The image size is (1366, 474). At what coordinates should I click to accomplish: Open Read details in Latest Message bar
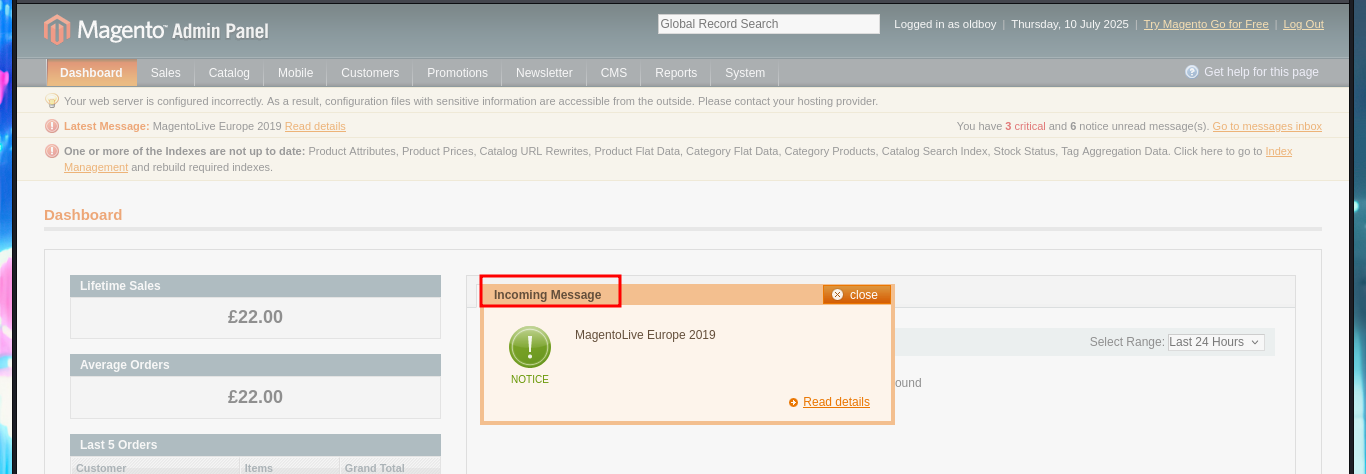(x=315, y=126)
